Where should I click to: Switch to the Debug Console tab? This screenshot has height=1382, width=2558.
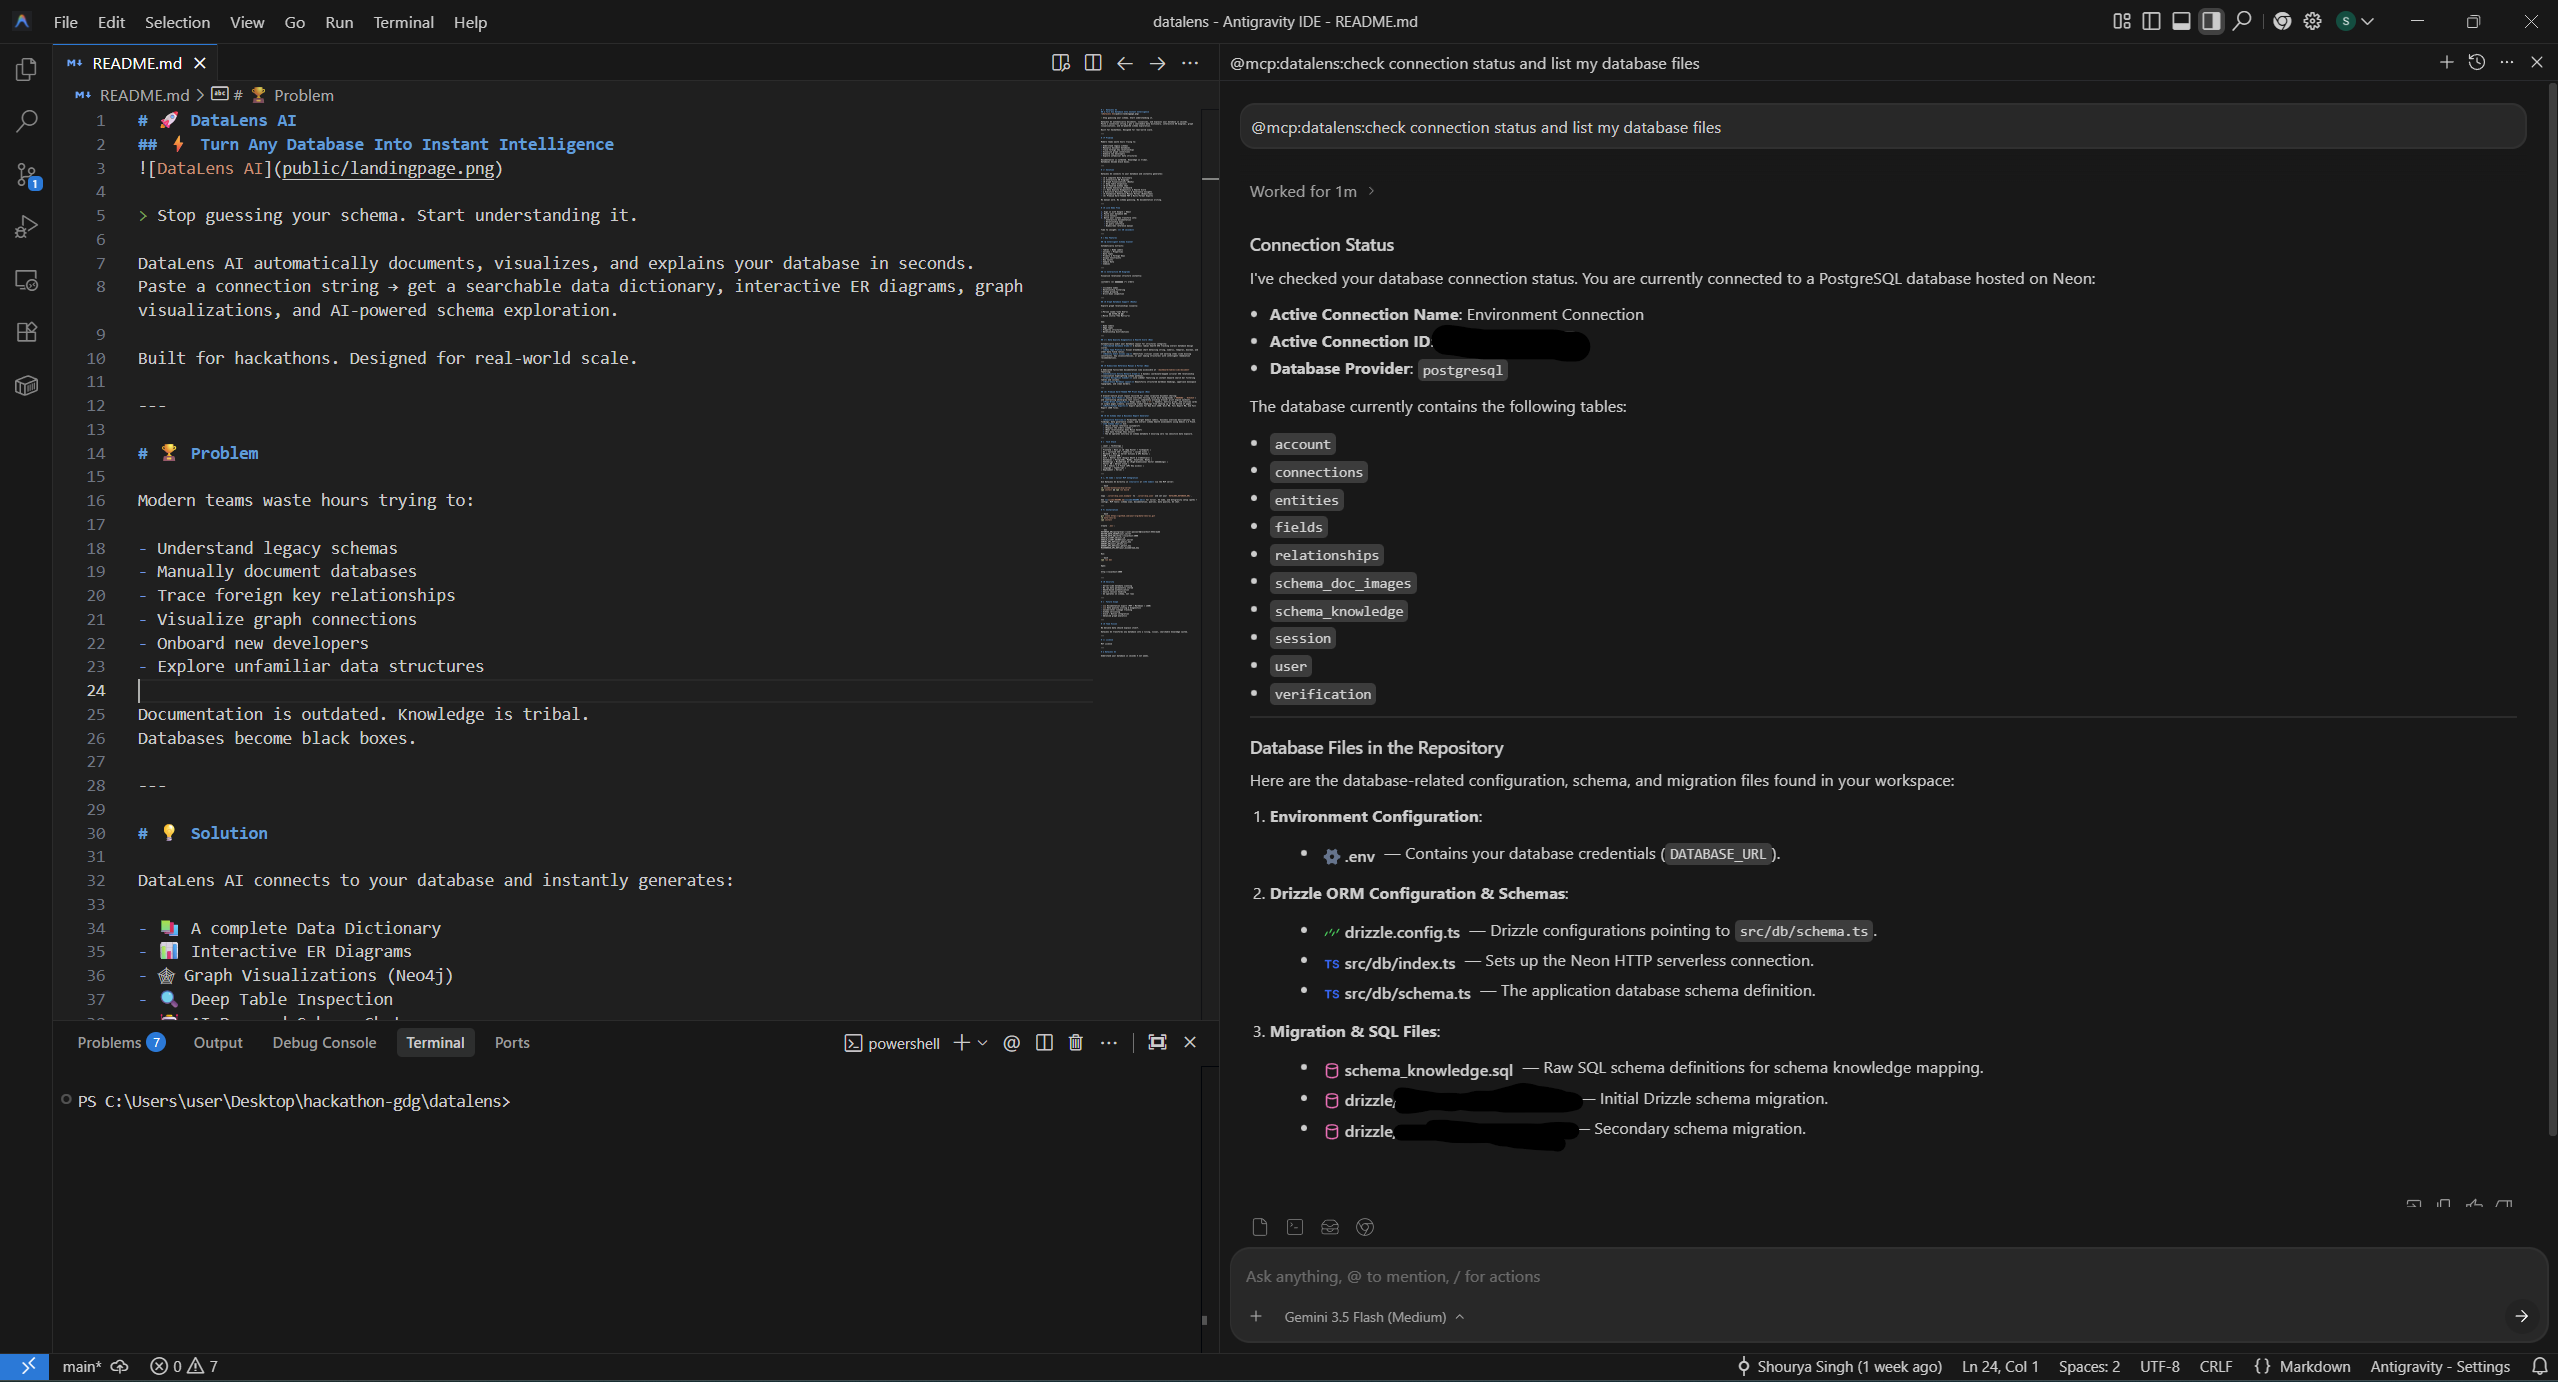pos(324,1042)
